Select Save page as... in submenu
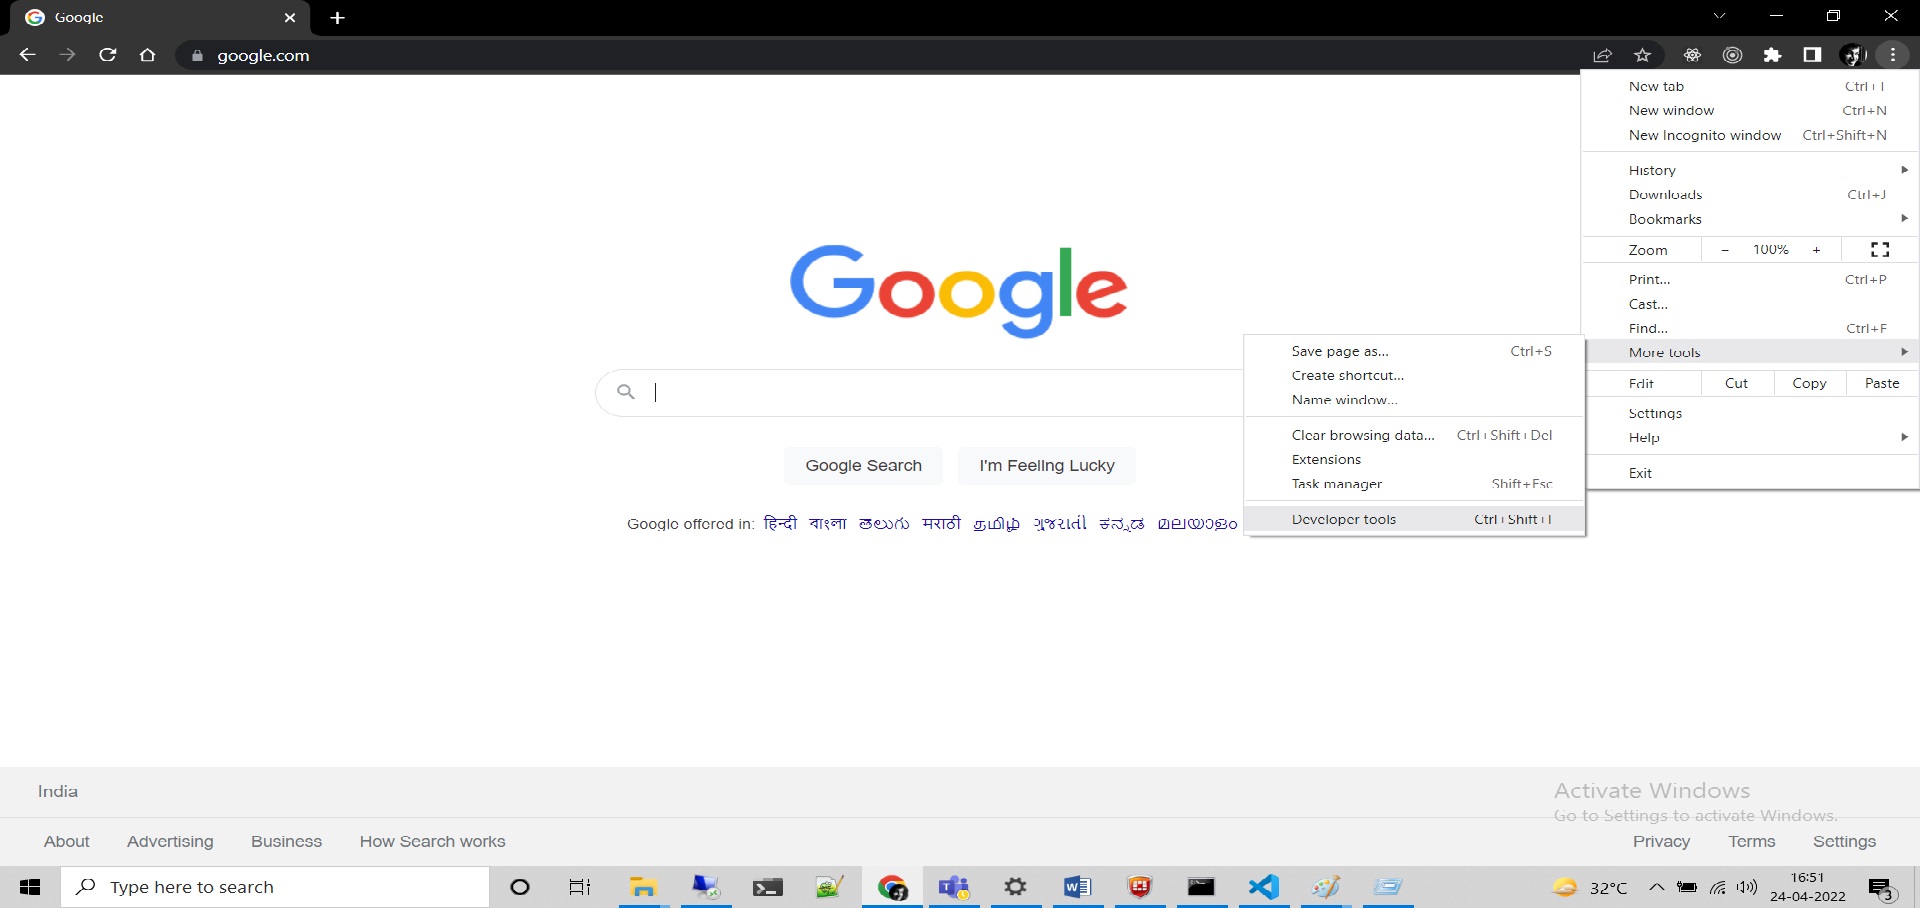The width and height of the screenshot is (1920, 908). [1415, 351]
